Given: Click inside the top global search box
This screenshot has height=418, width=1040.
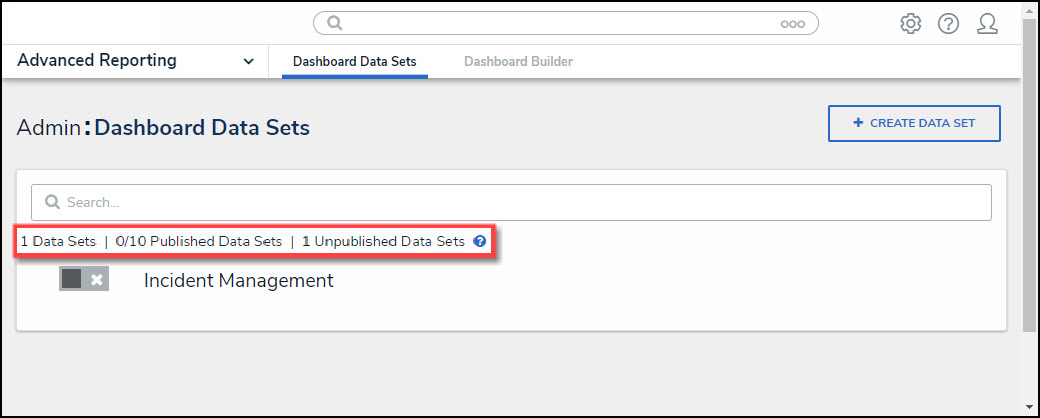Looking at the screenshot, I should click(560, 23).
